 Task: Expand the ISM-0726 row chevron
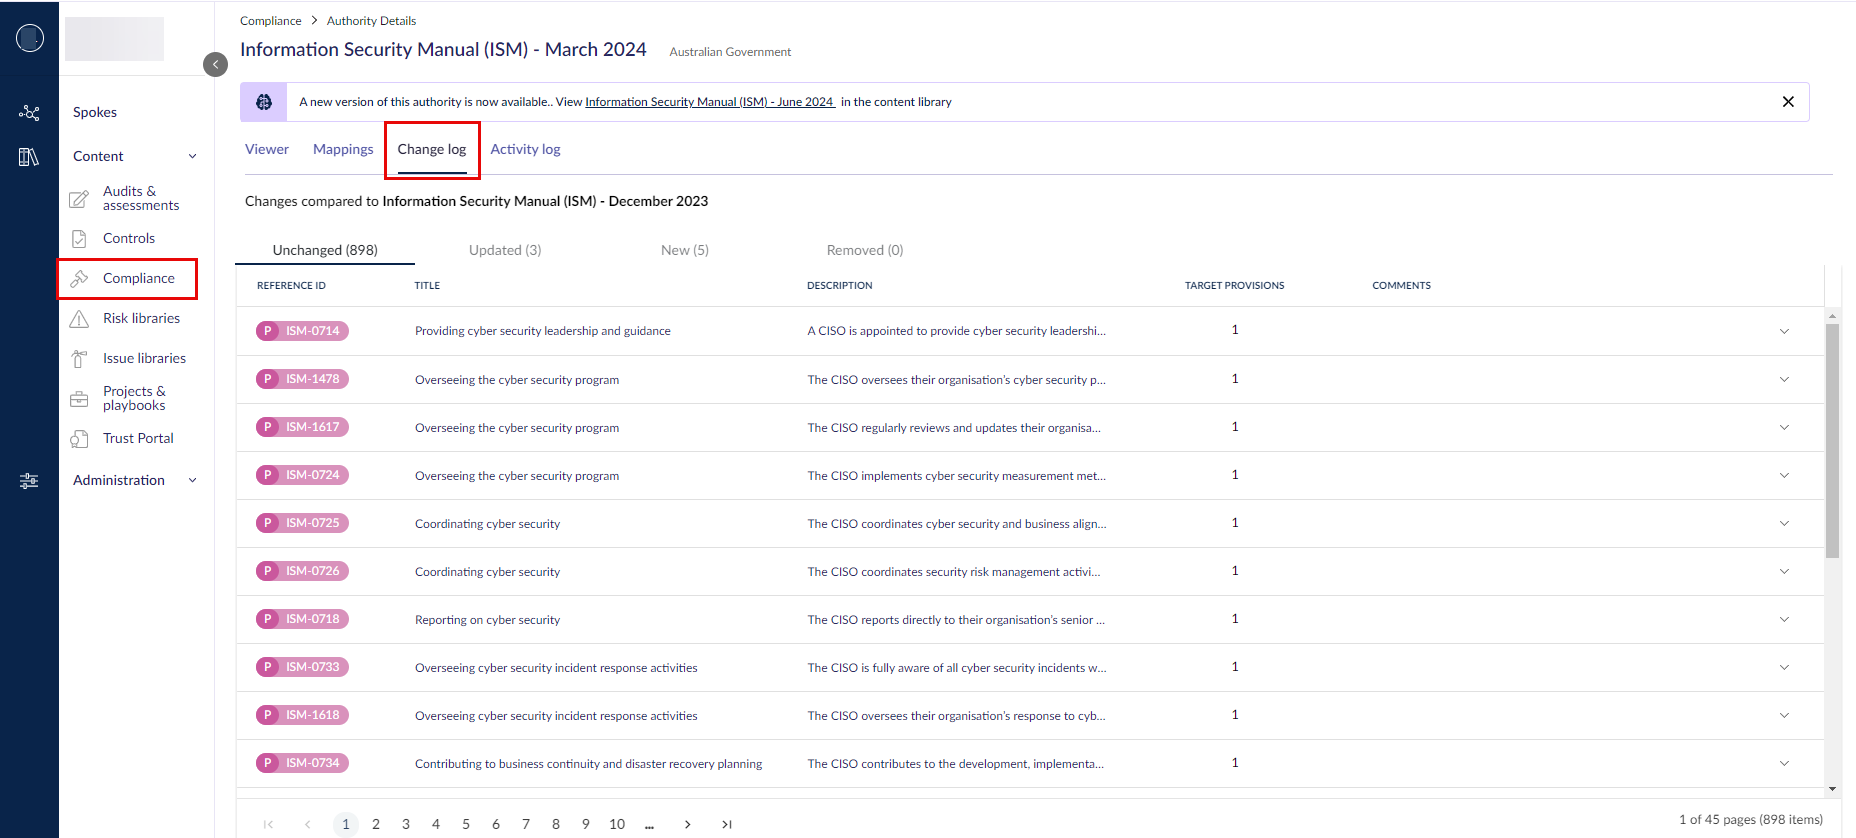[1784, 571]
